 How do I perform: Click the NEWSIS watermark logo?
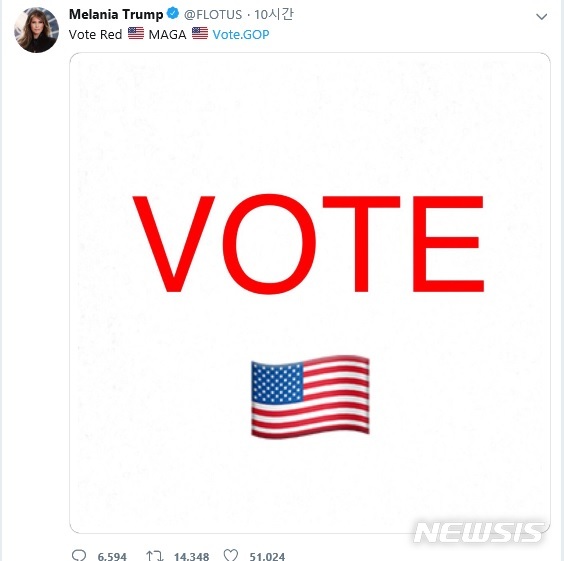pos(478,532)
